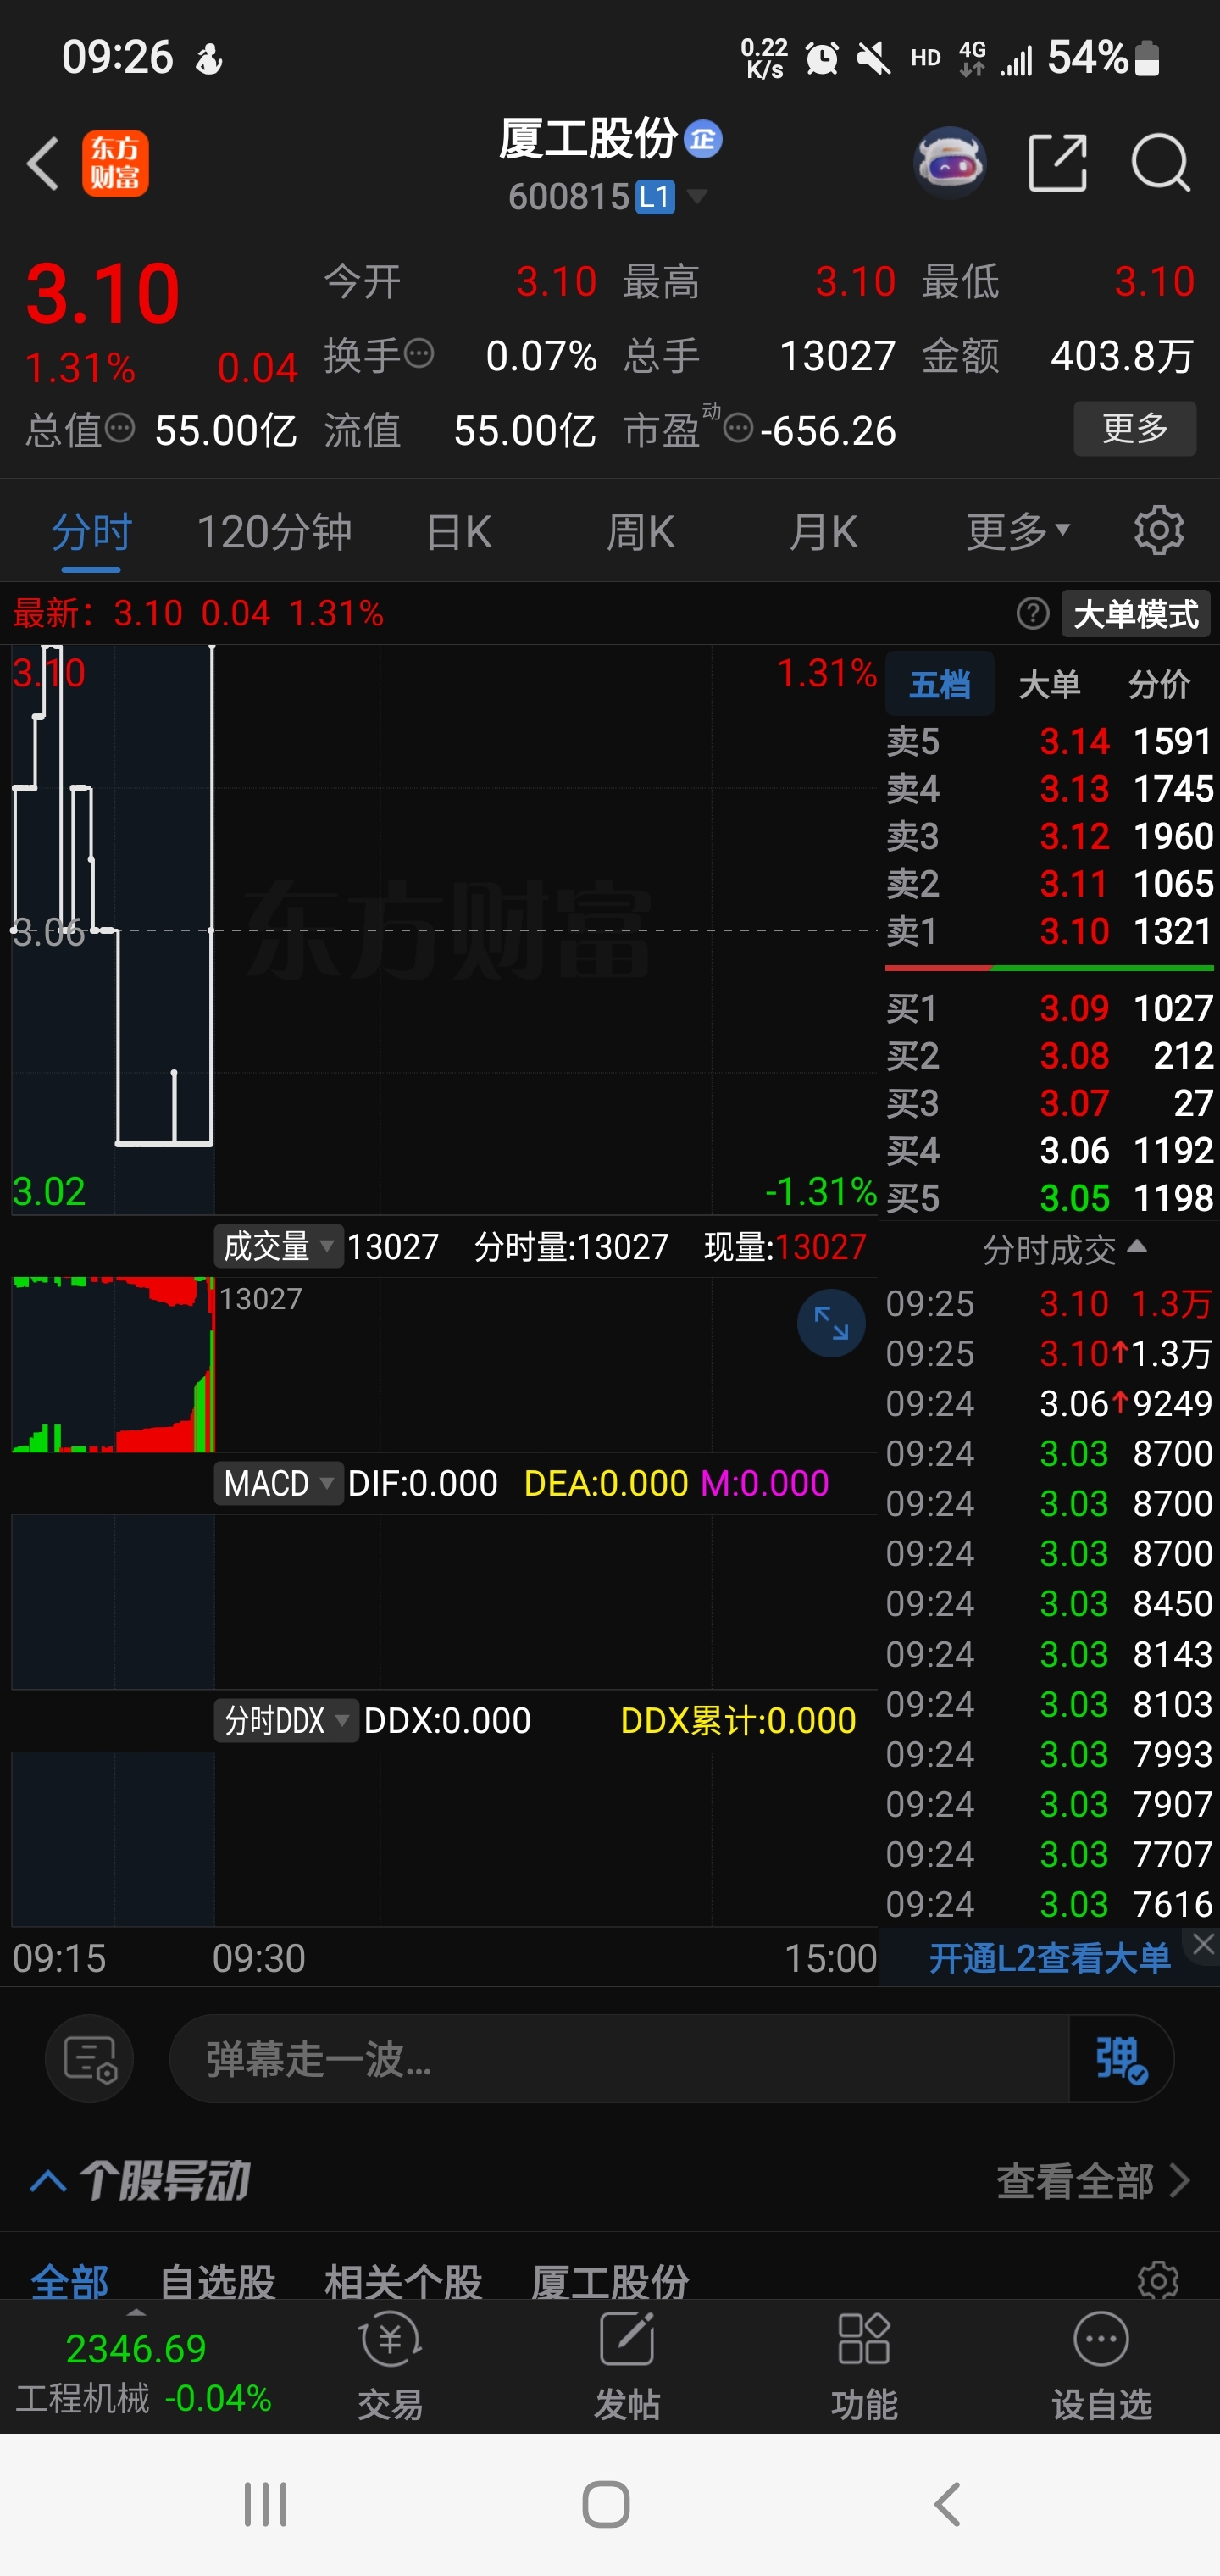Tap the 更多 quote details button
This screenshot has height=2576, width=1220.
point(1135,429)
